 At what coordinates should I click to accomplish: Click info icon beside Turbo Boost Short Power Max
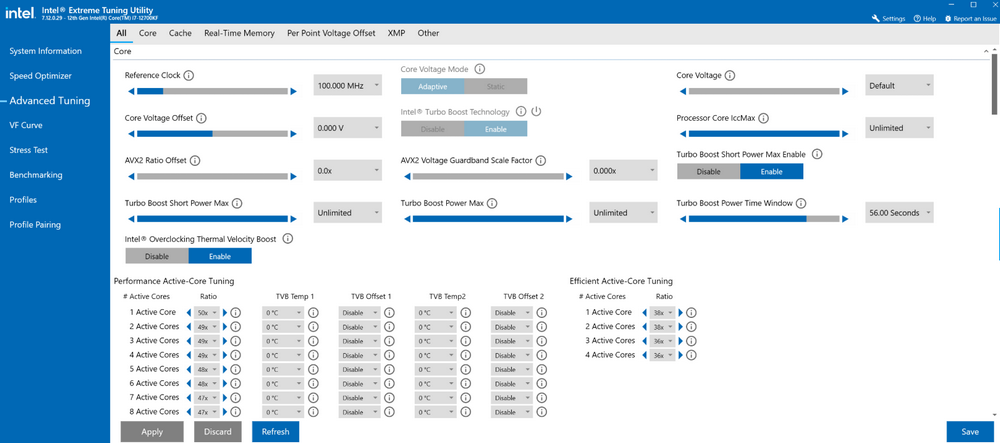pyautogui.click(x=237, y=203)
